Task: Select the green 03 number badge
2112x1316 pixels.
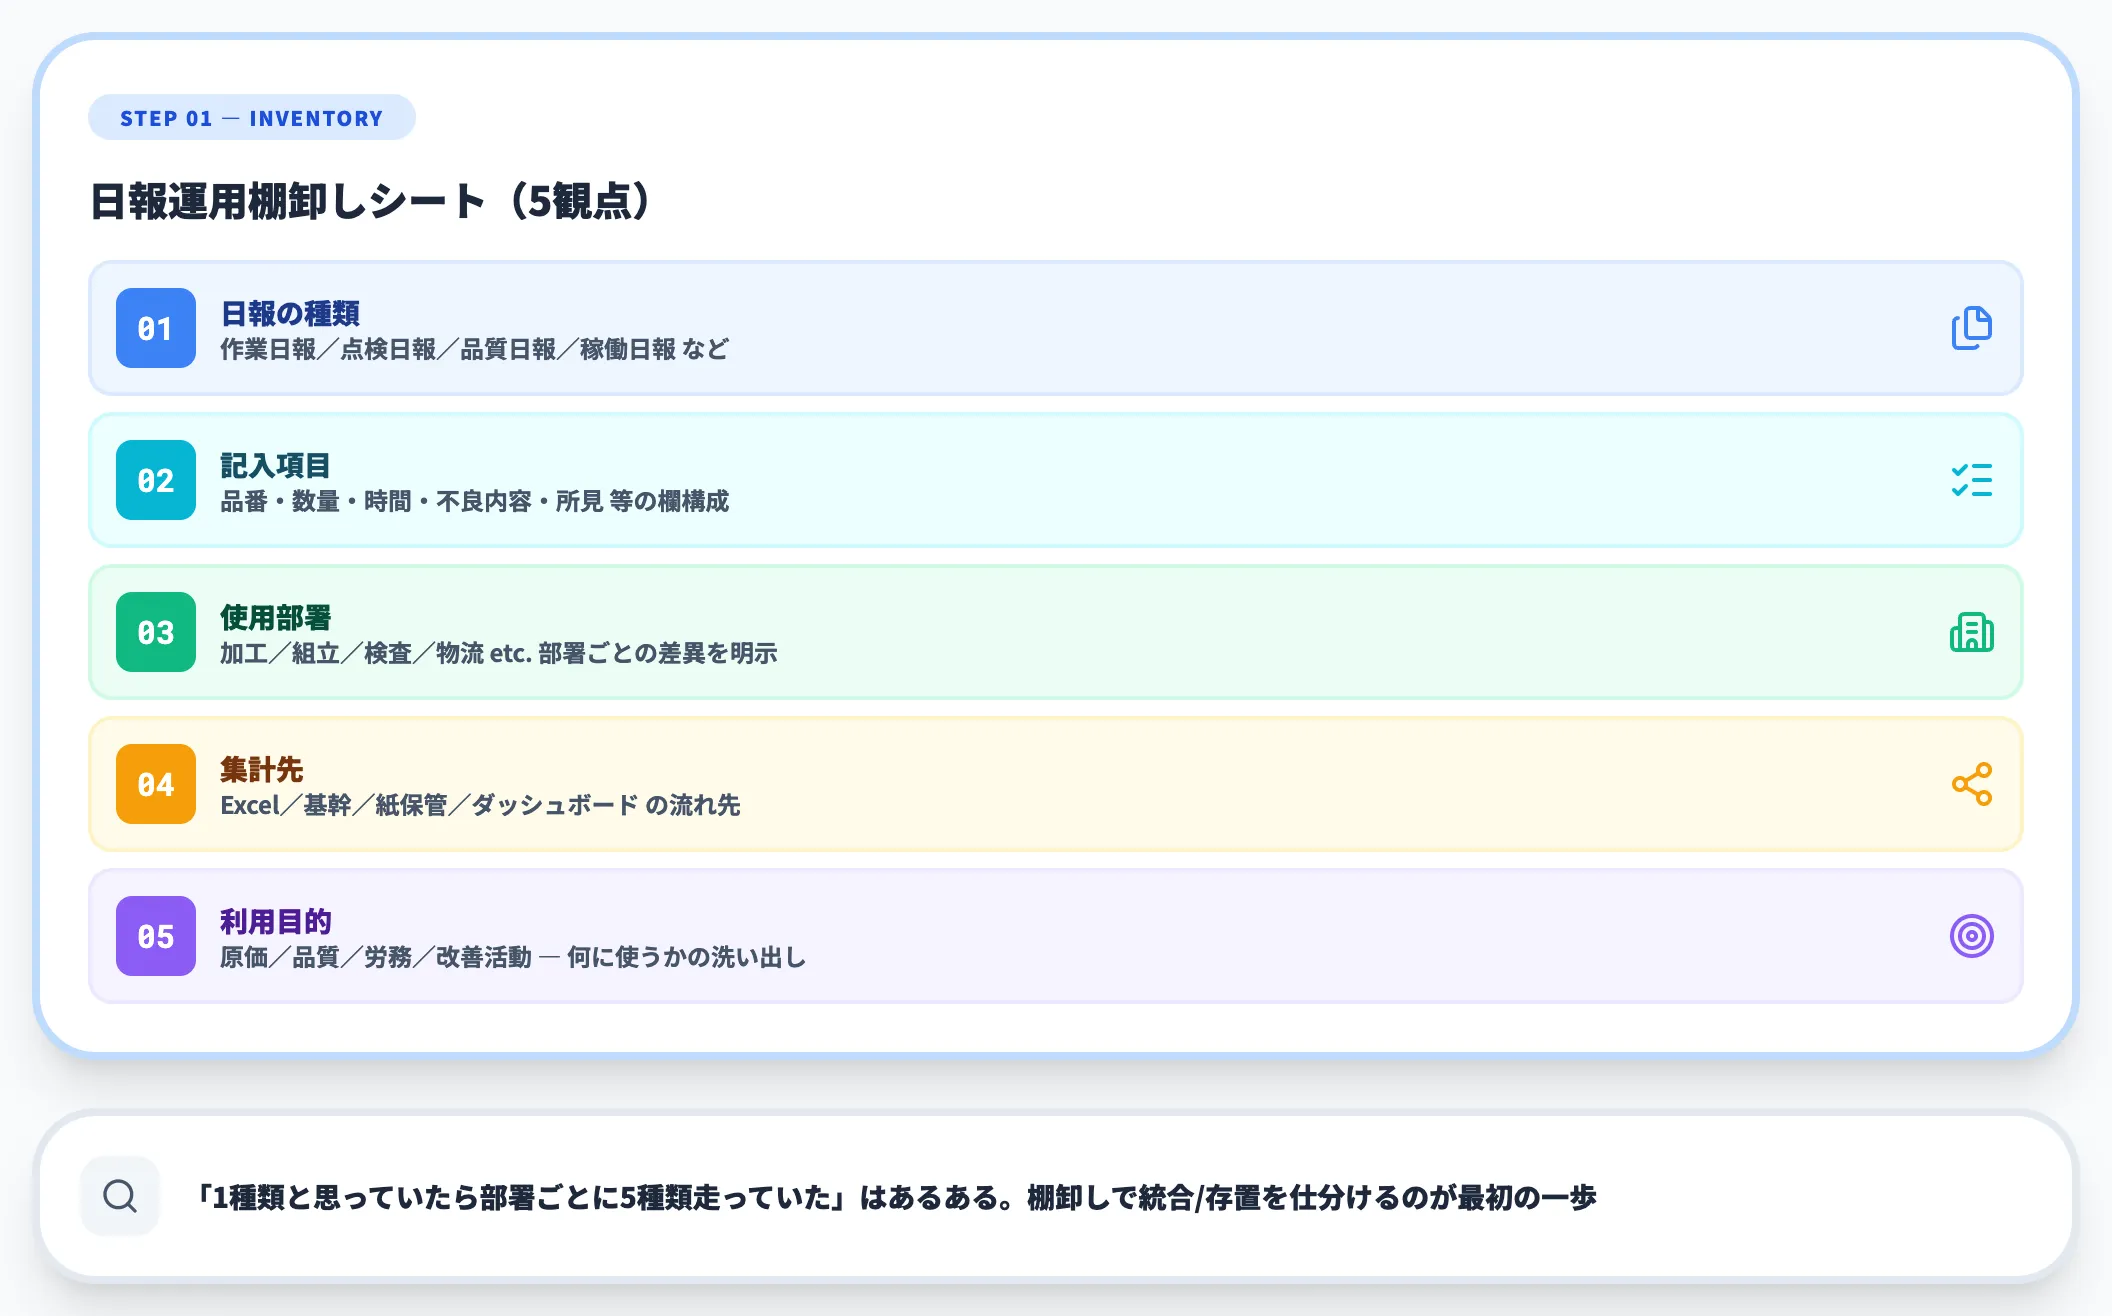Action: [x=155, y=632]
